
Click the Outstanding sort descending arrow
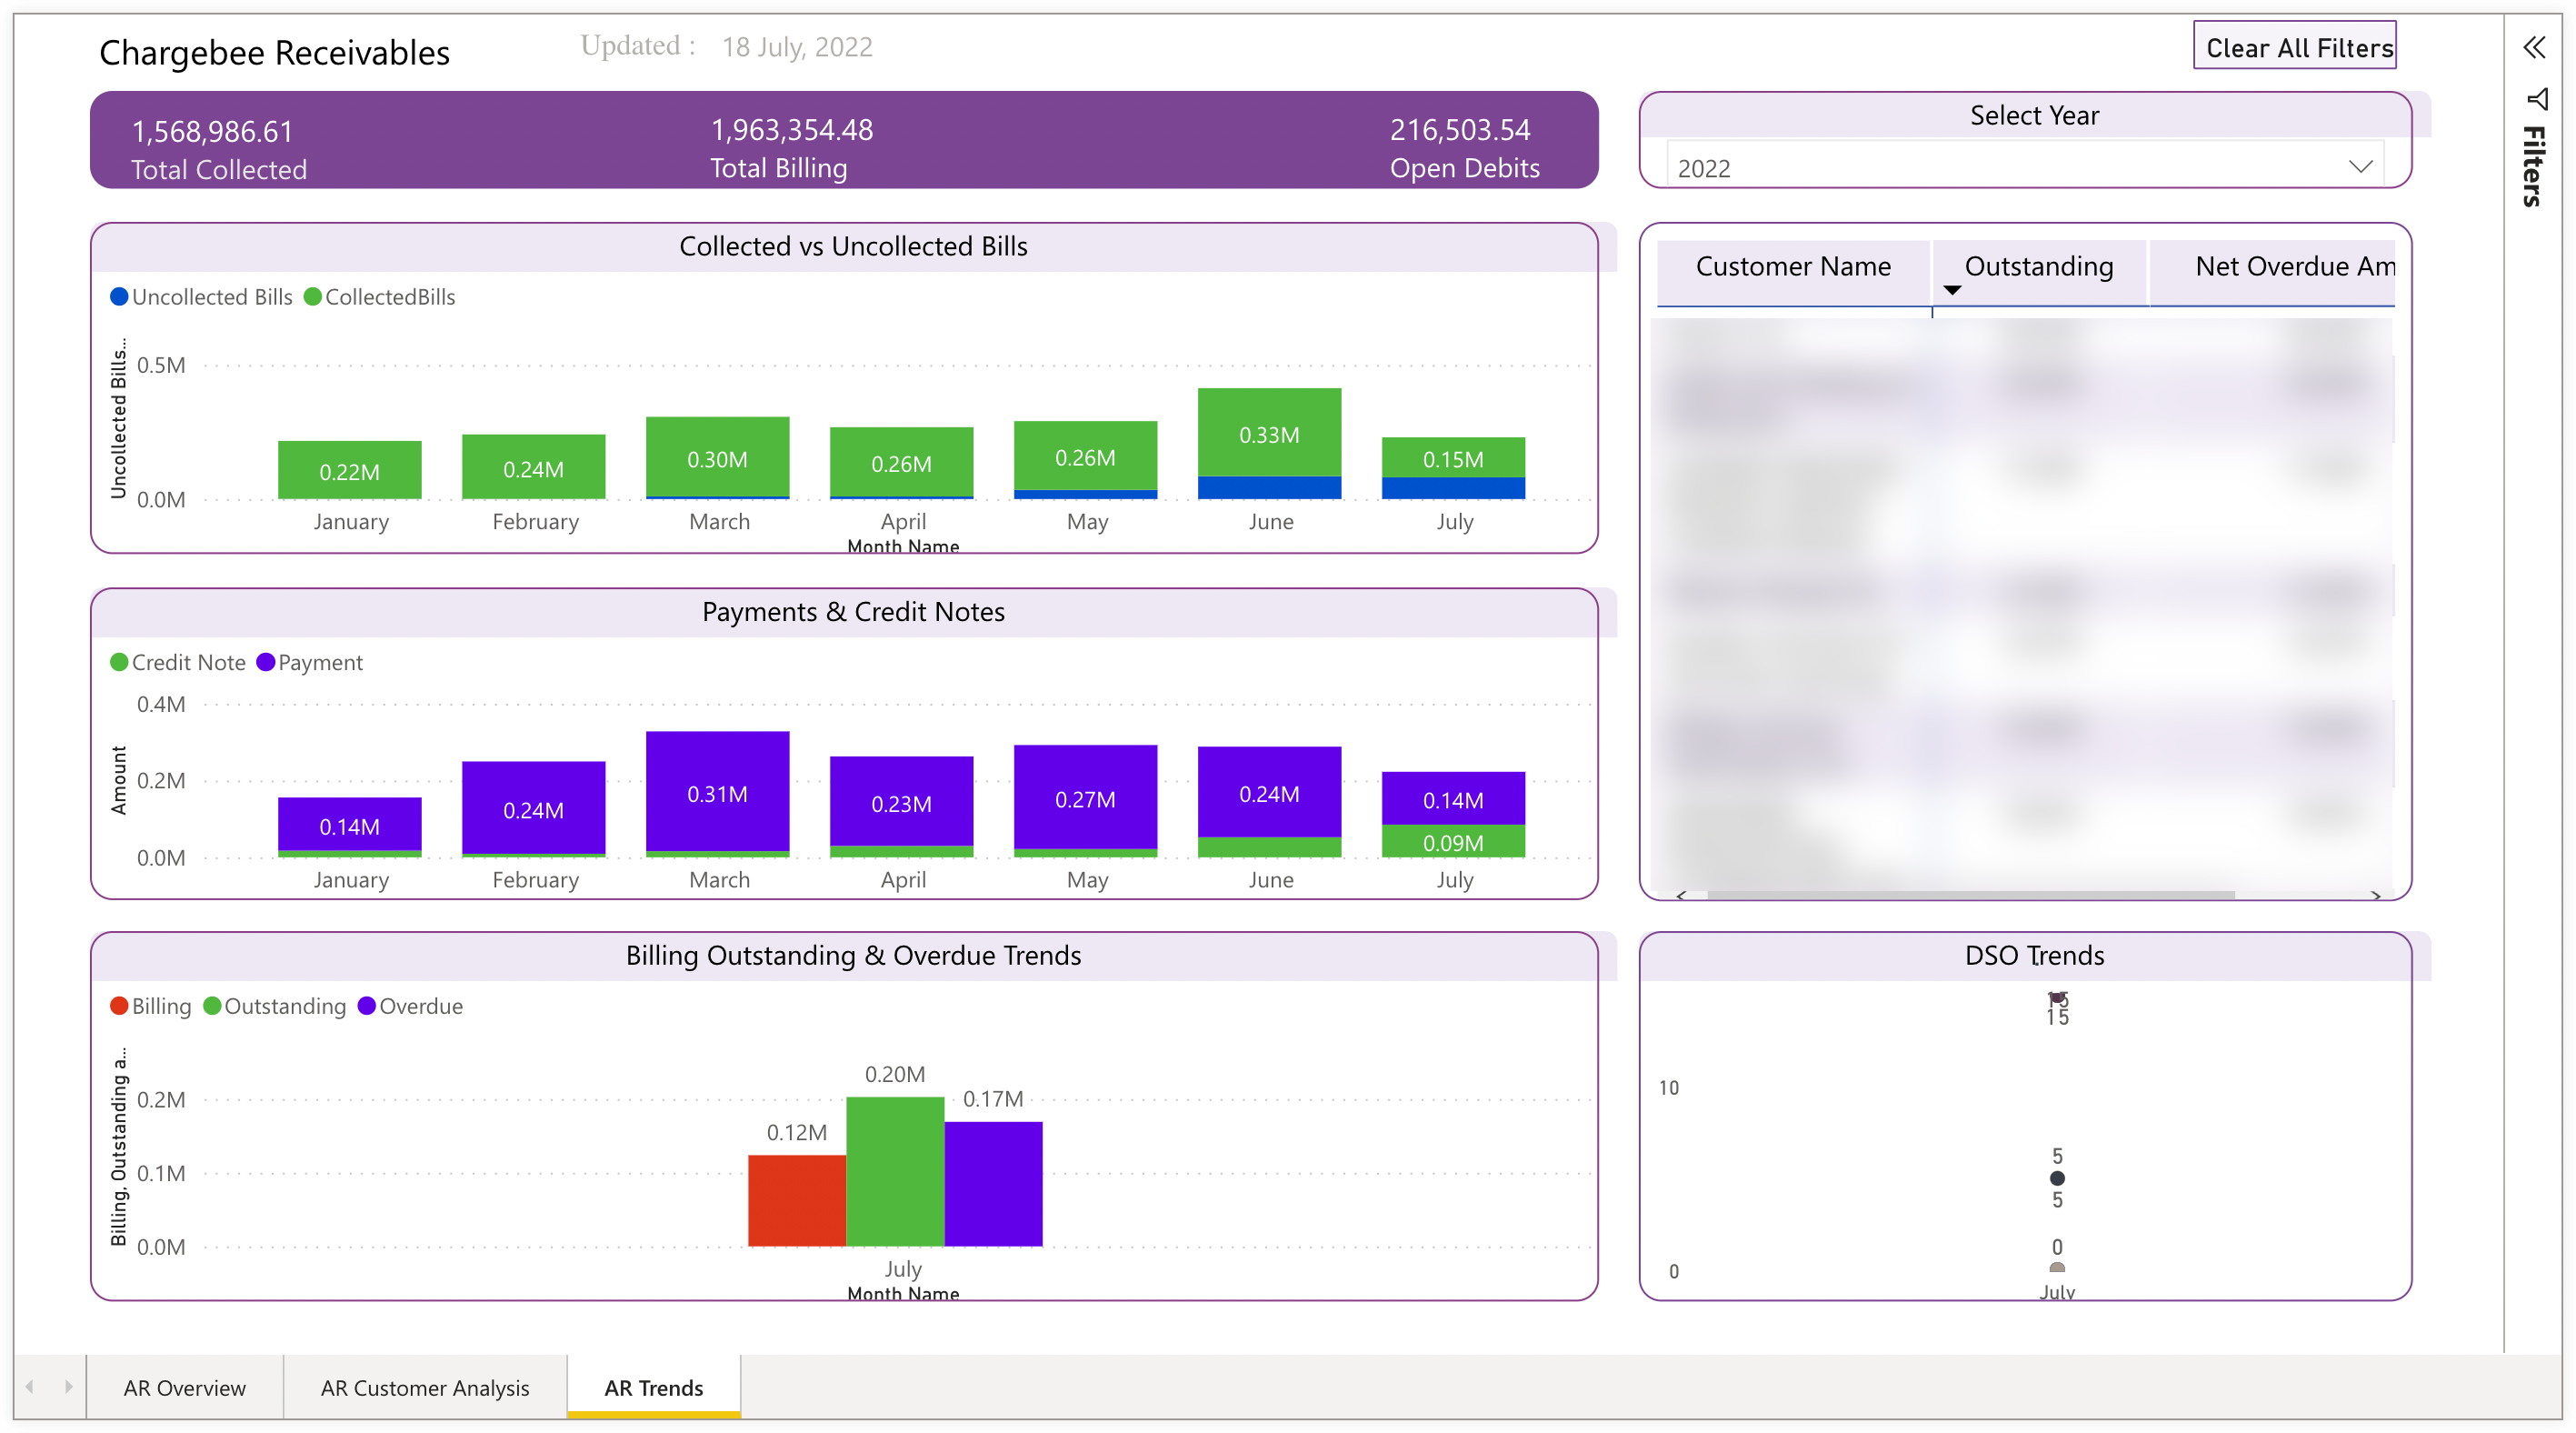[x=1951, y=291]
